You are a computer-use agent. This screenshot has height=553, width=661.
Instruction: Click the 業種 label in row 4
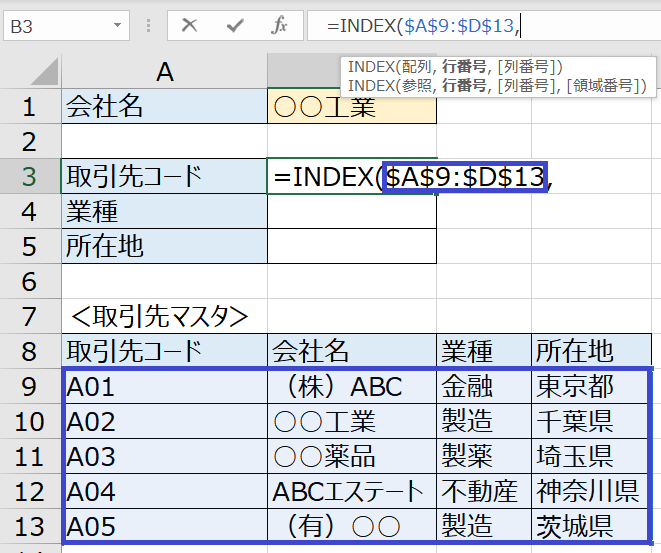(x=164, y=211)
